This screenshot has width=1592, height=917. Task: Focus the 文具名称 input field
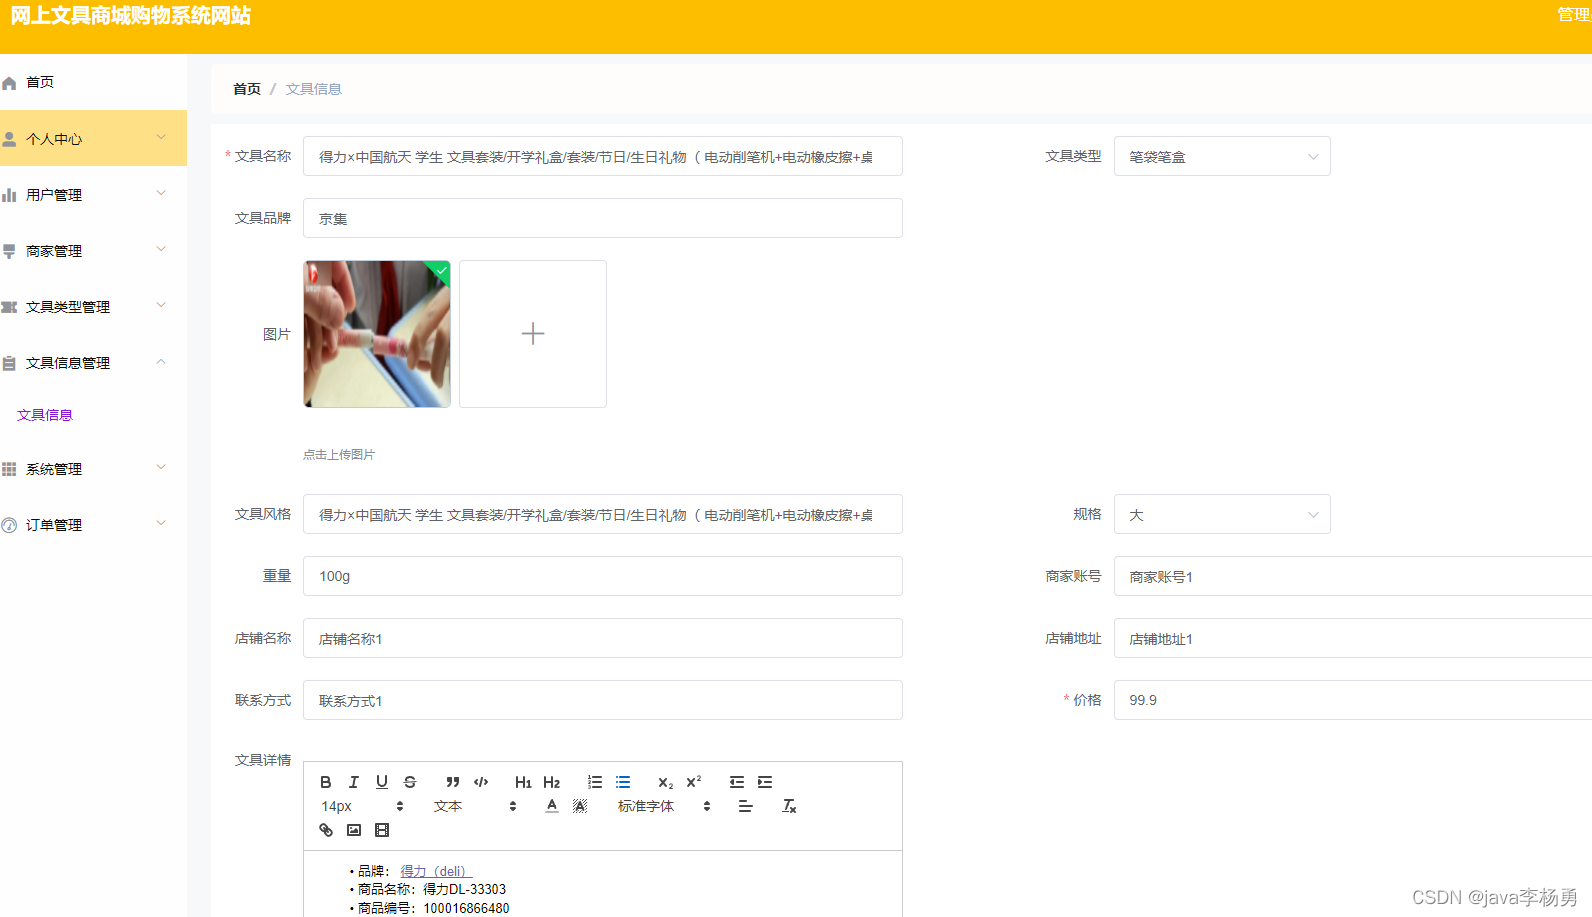coord(603,156)
